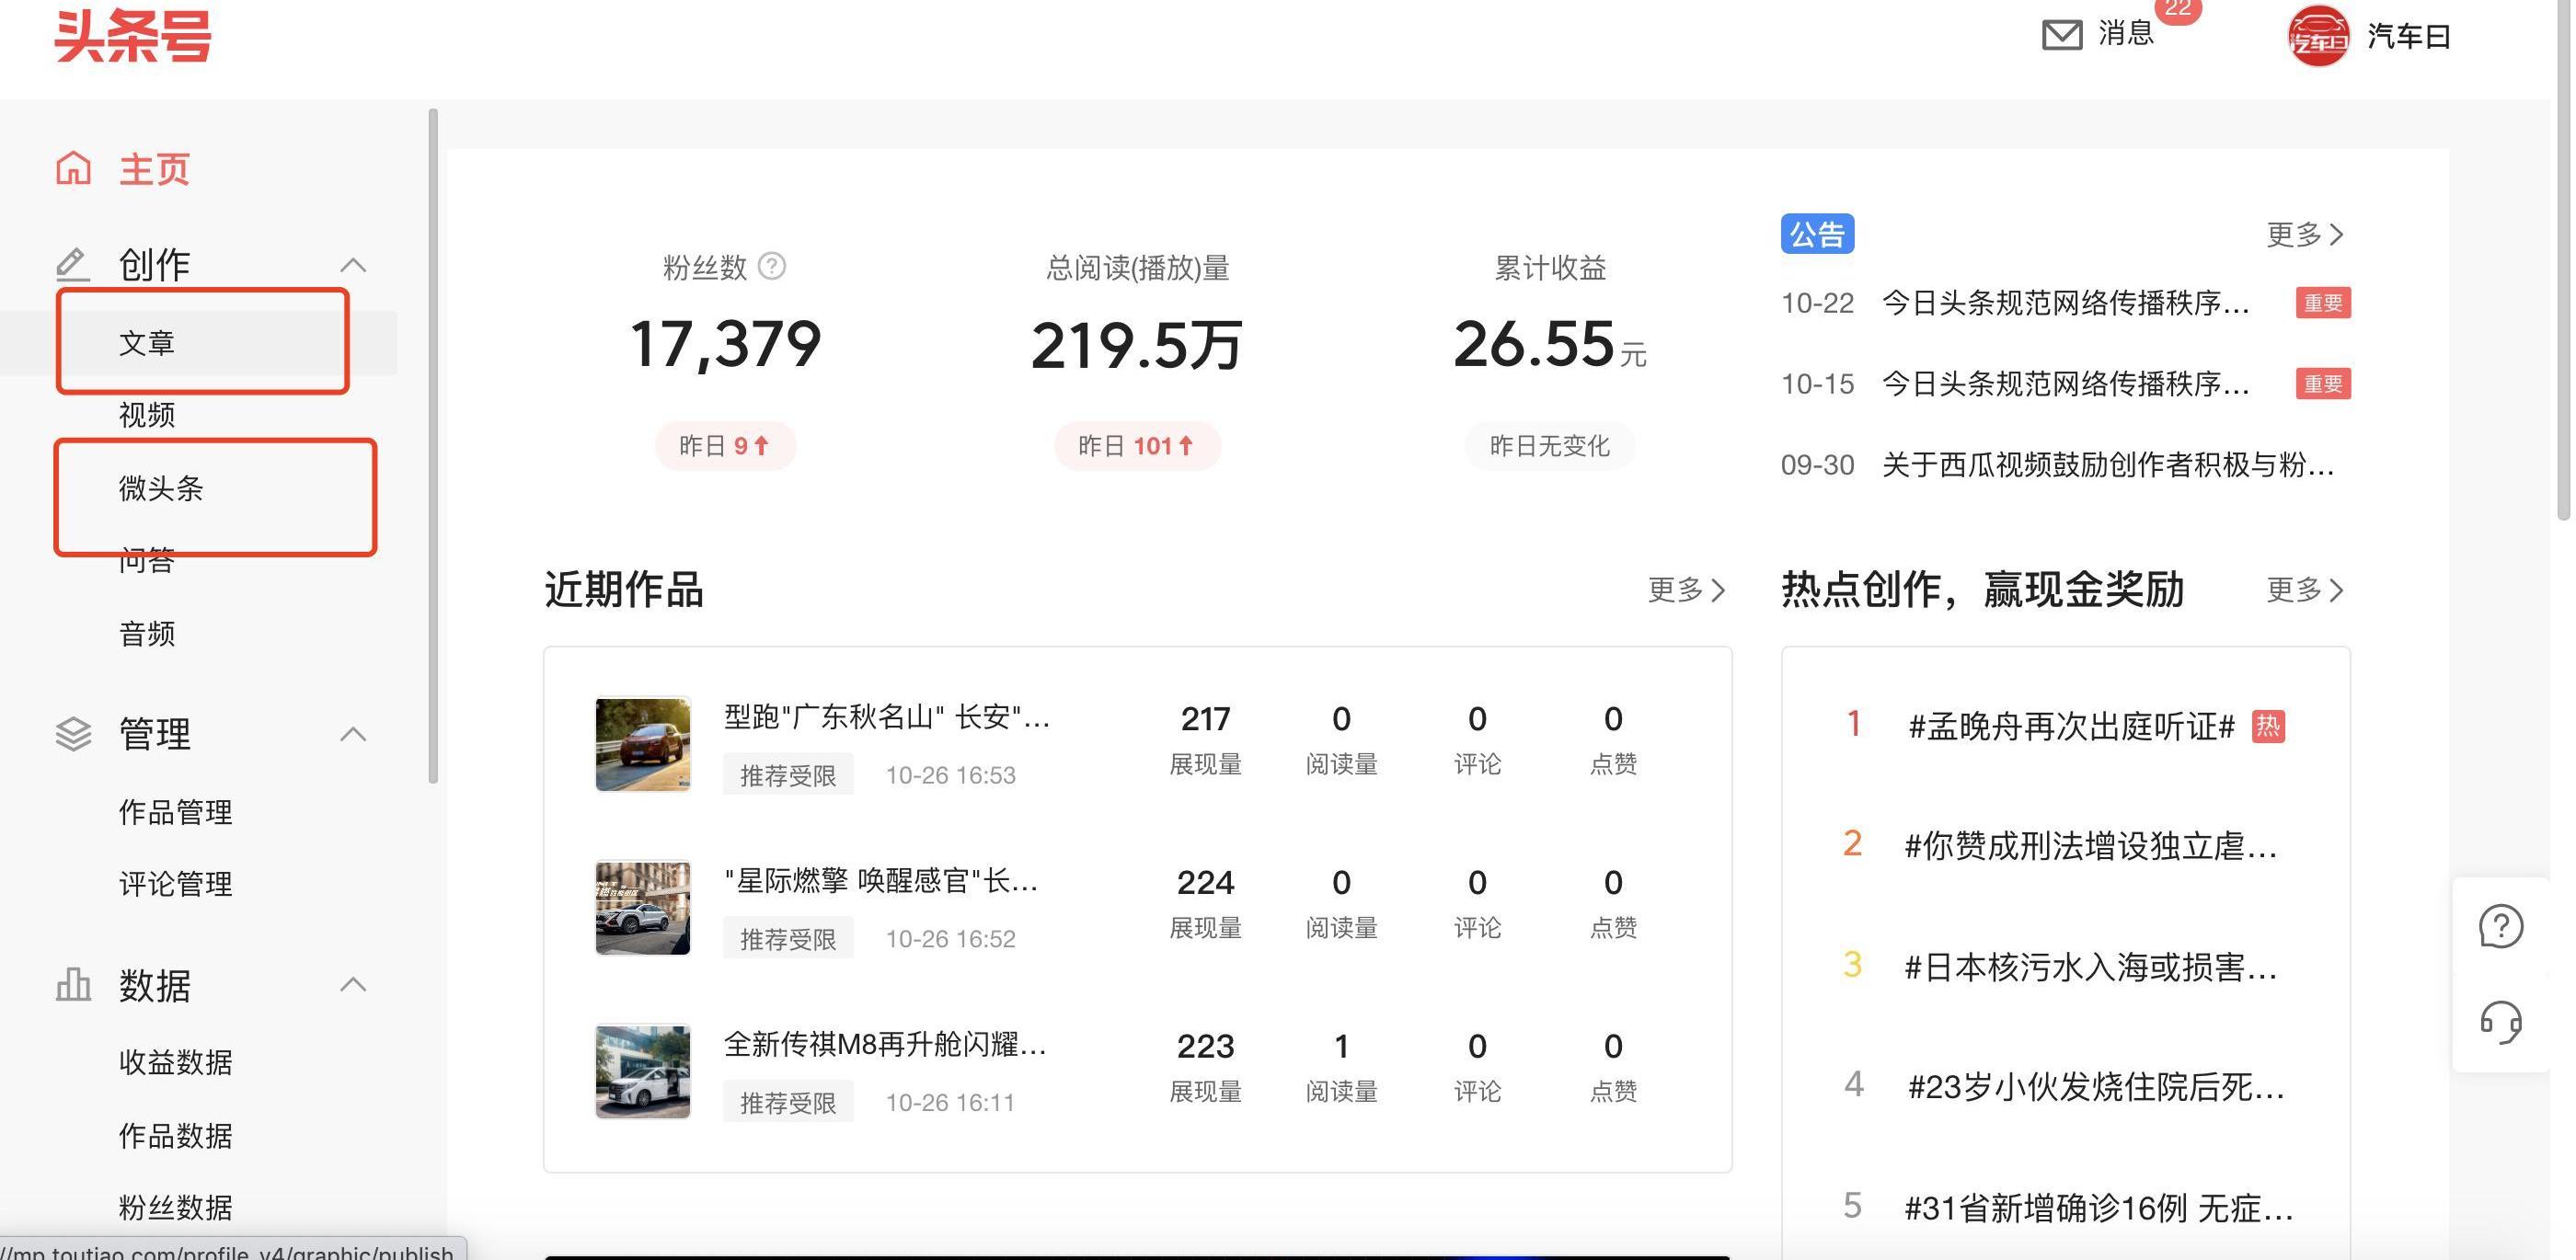Click the sidebar vertical scrollbar
This screenshot has height=1260, width=2576.
tap(433, 446)
